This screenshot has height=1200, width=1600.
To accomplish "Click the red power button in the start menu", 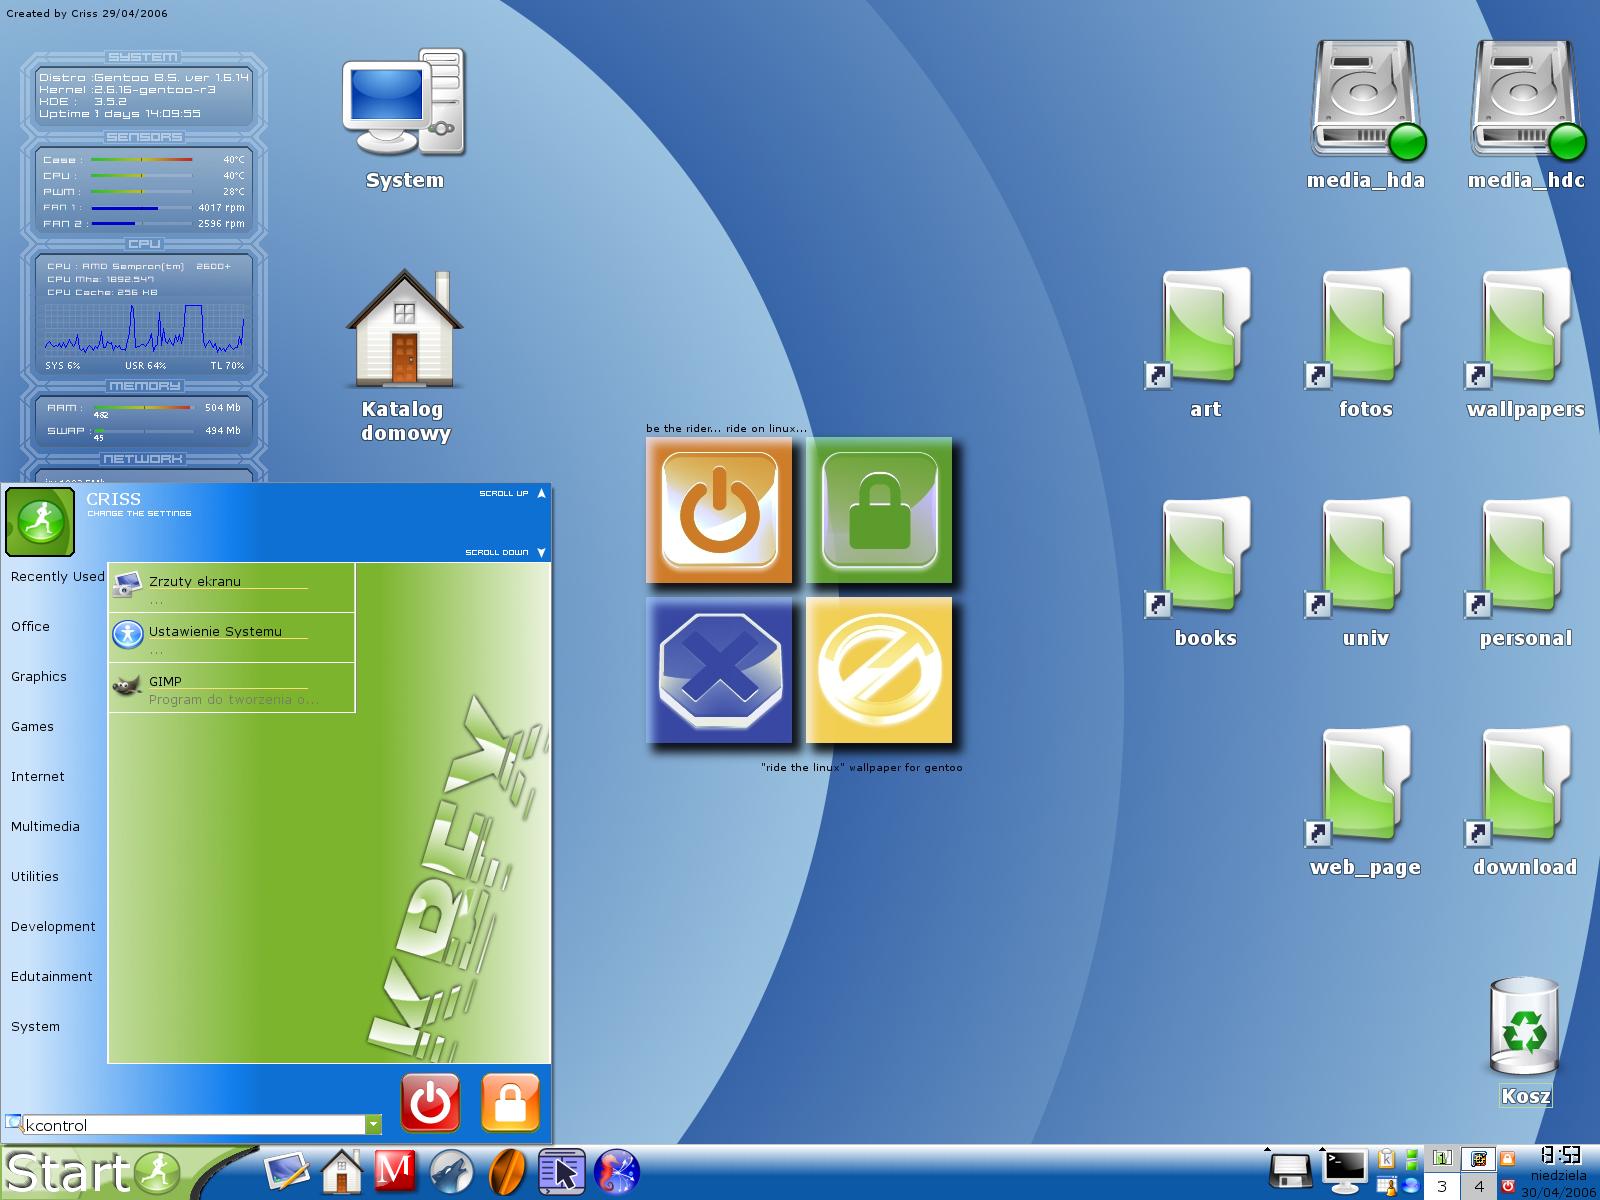I will tap(430, 1102).
